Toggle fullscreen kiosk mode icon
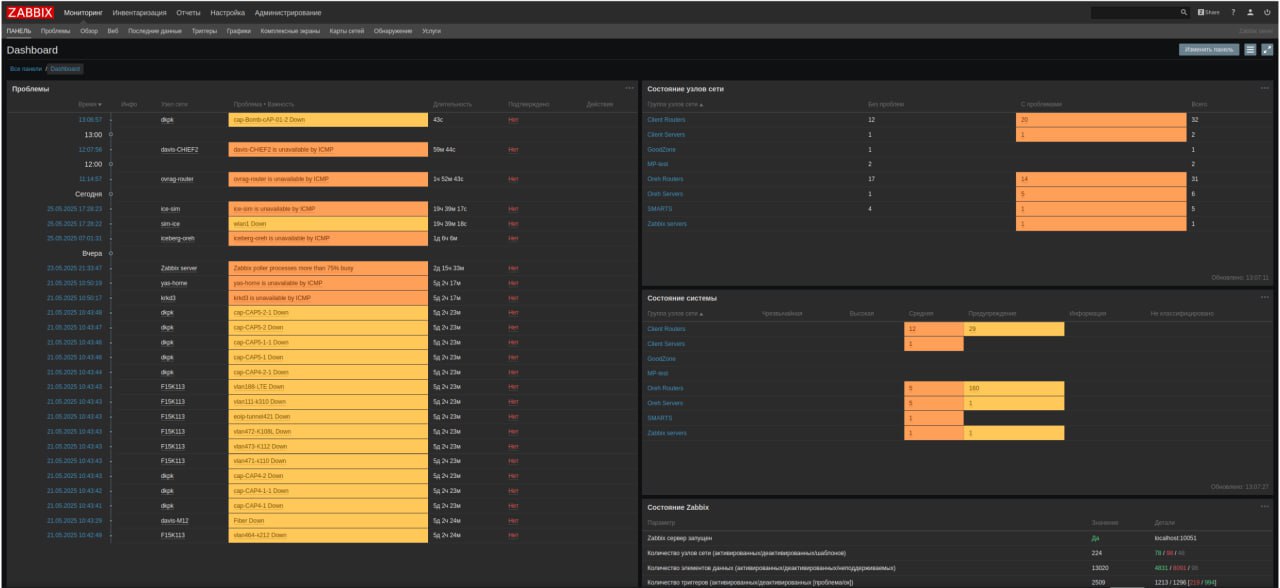The height and width of the screenshot is (588, 1280). [1267, 50]
